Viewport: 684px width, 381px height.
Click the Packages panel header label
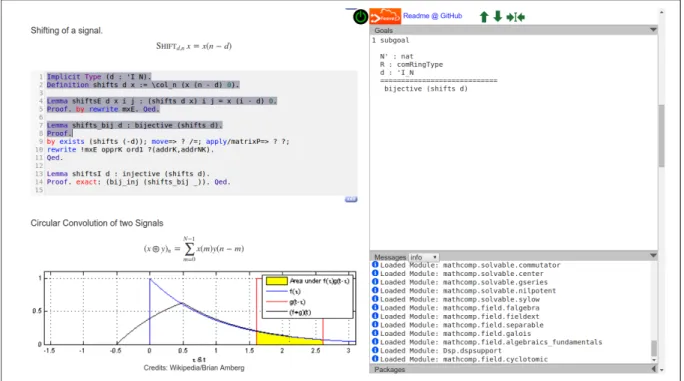[390, 369]
